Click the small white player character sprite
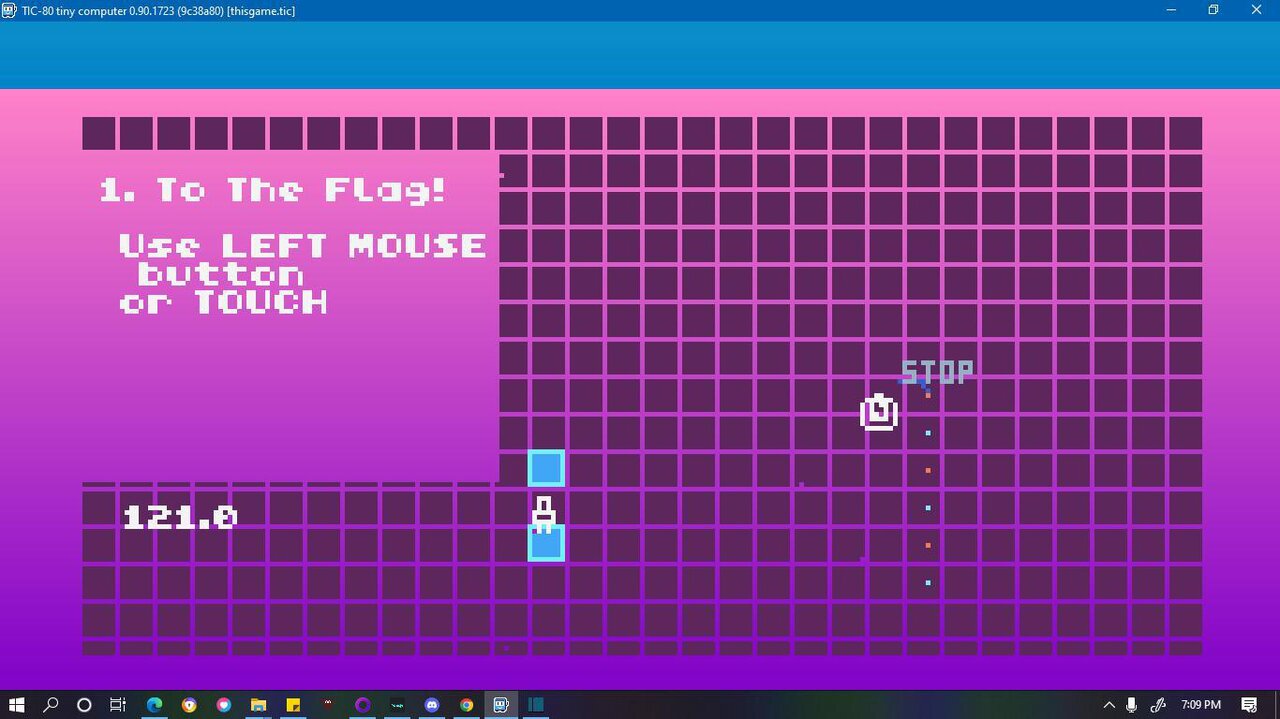The image size is (1280, 719). coord(543,514)
